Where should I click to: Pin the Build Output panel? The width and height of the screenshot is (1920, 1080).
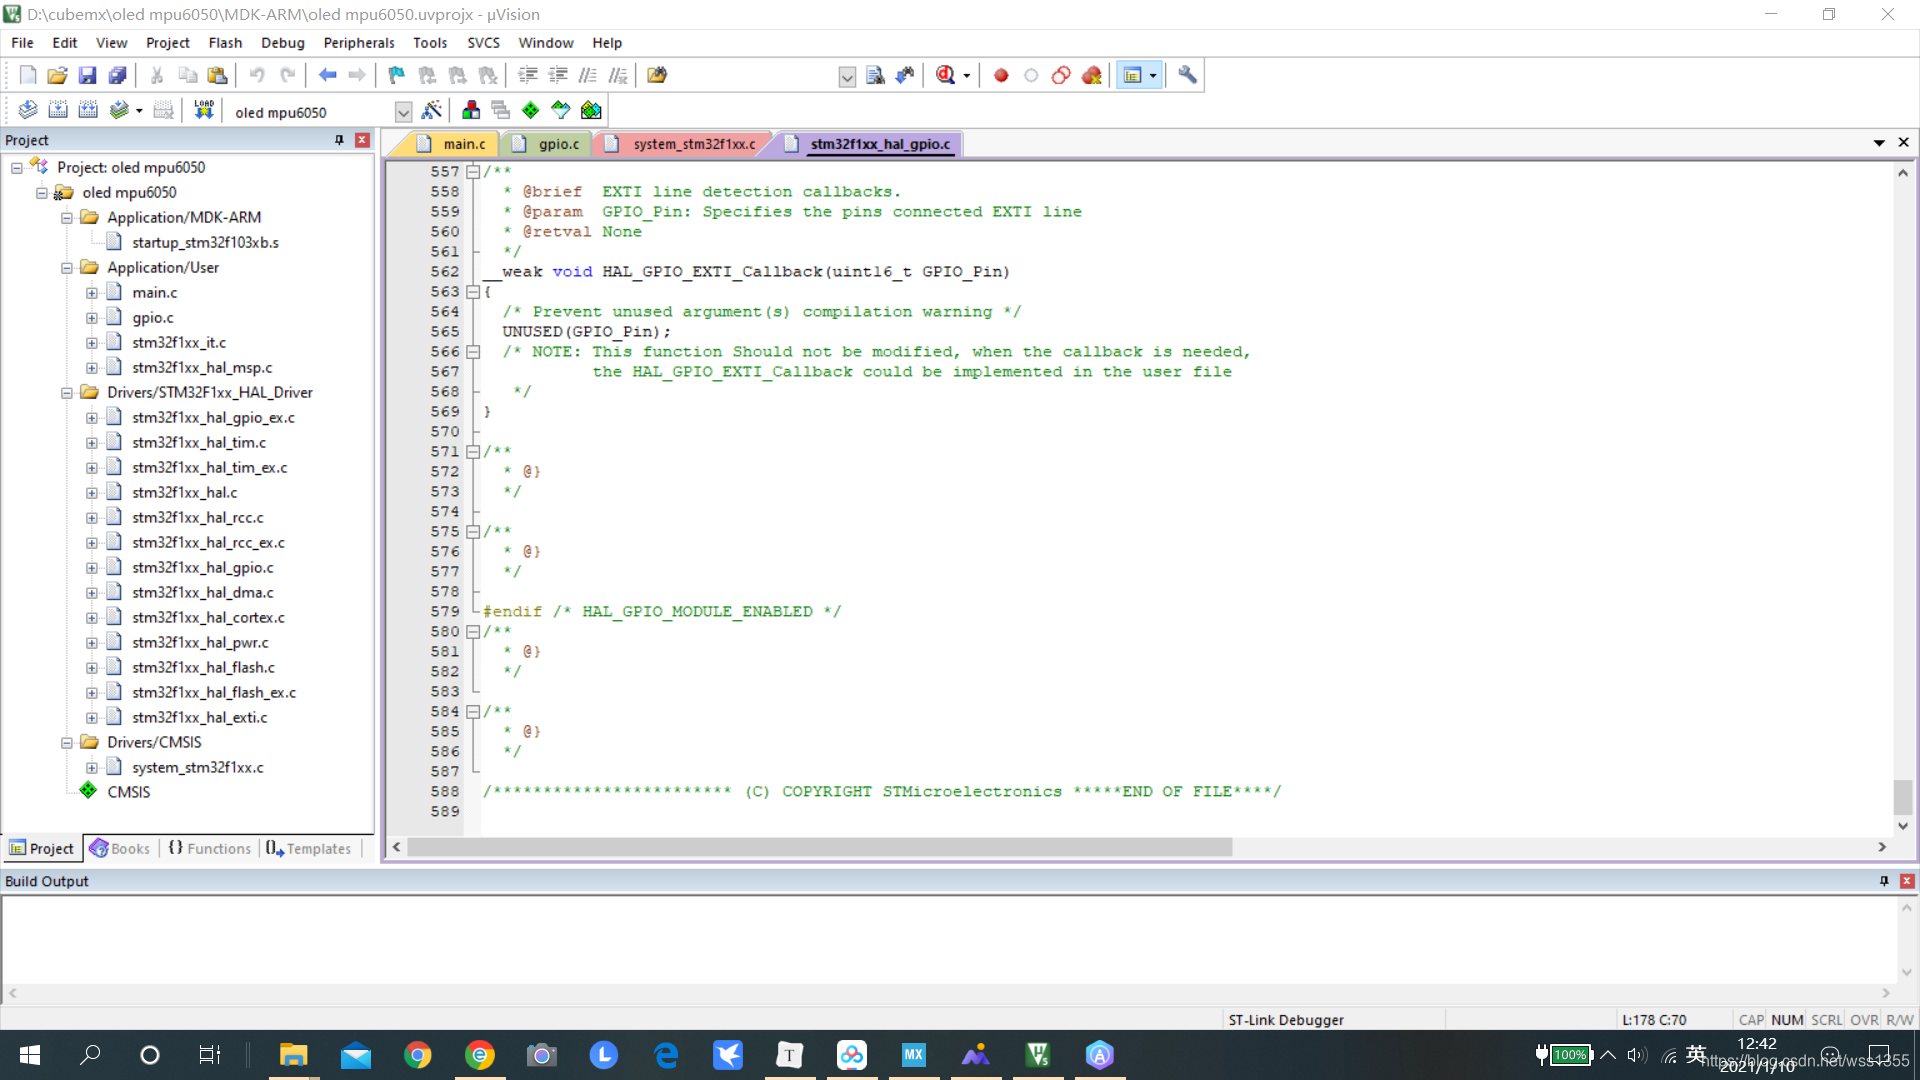coord(1884,881)
